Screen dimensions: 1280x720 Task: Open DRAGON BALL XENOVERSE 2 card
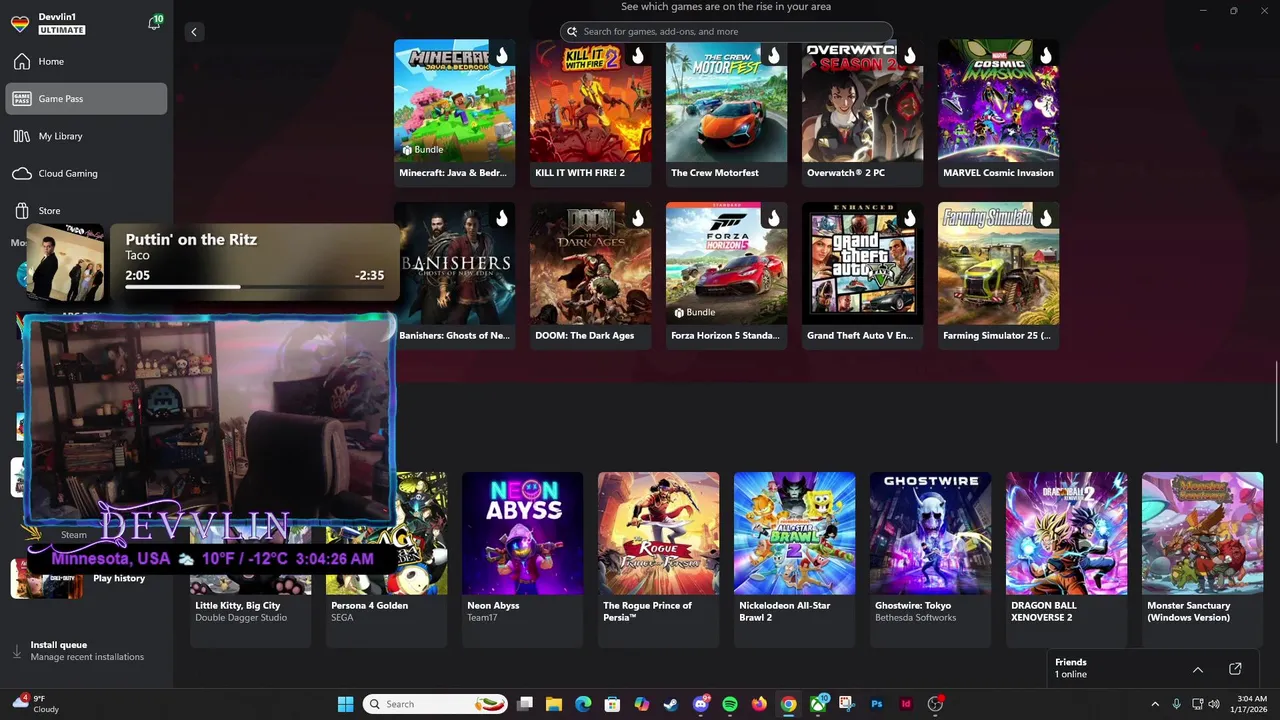pyautogui.click(x=1067, y=559)
